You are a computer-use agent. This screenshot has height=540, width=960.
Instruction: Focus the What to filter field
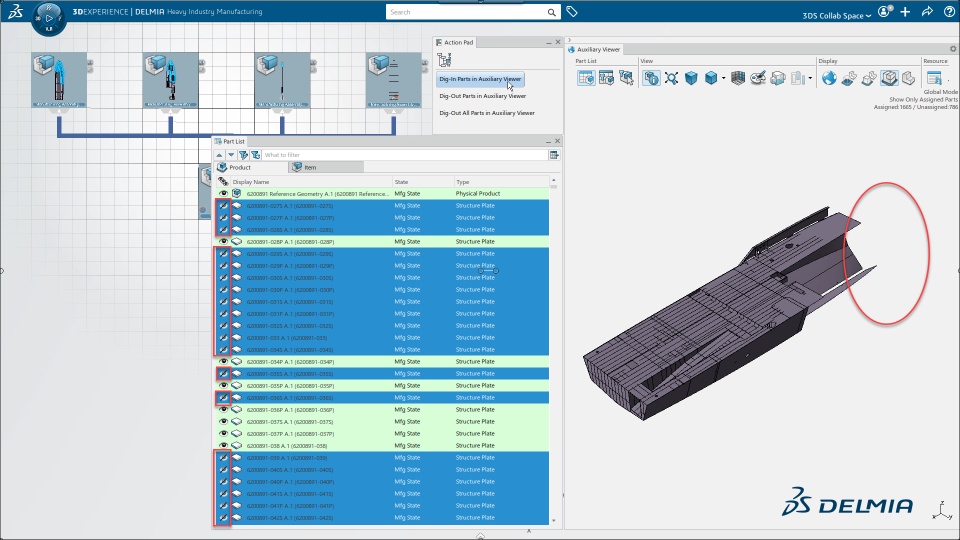point(405,155)
